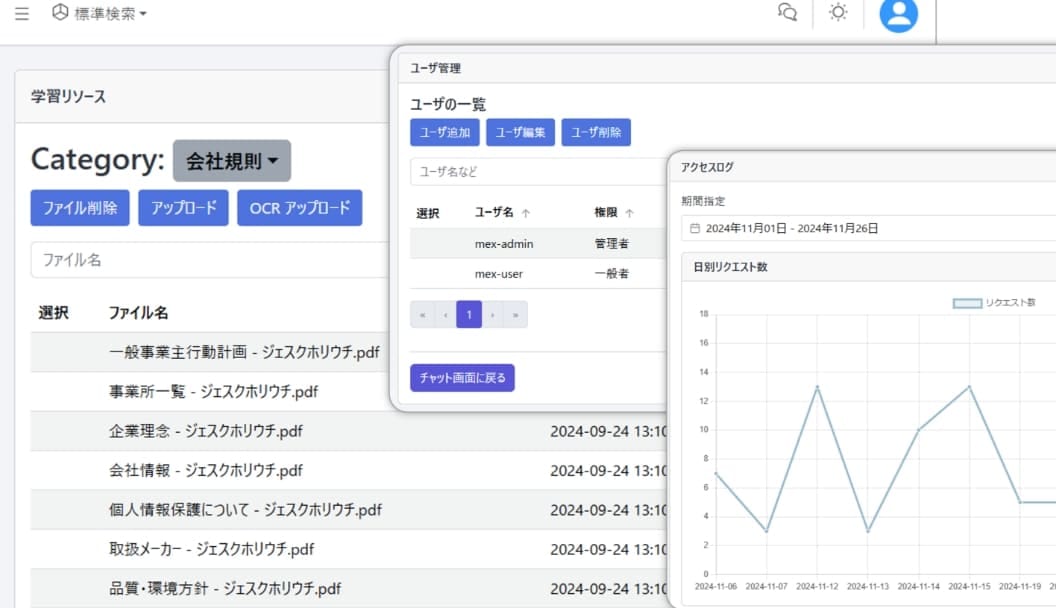Go to first page in pagination
This screenshot has width=1056, height=608.
[423, 314]
